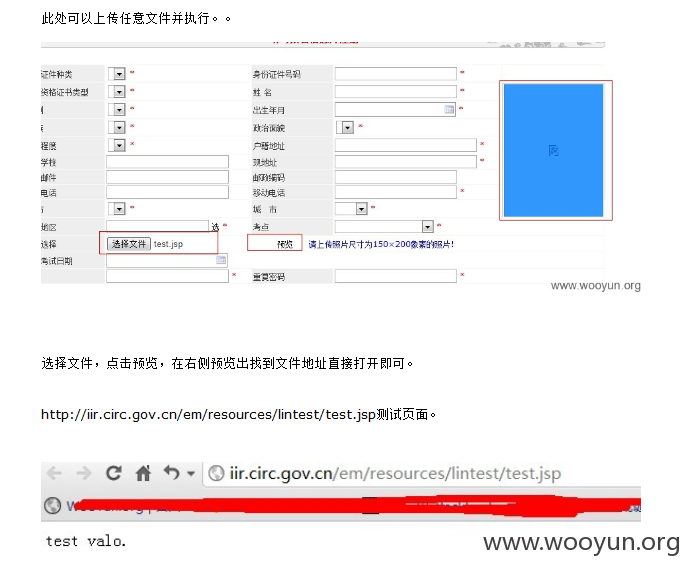689x571 pixels.
Task: Open calendar picker in 考试日期 field
Action: click(221, 260)
